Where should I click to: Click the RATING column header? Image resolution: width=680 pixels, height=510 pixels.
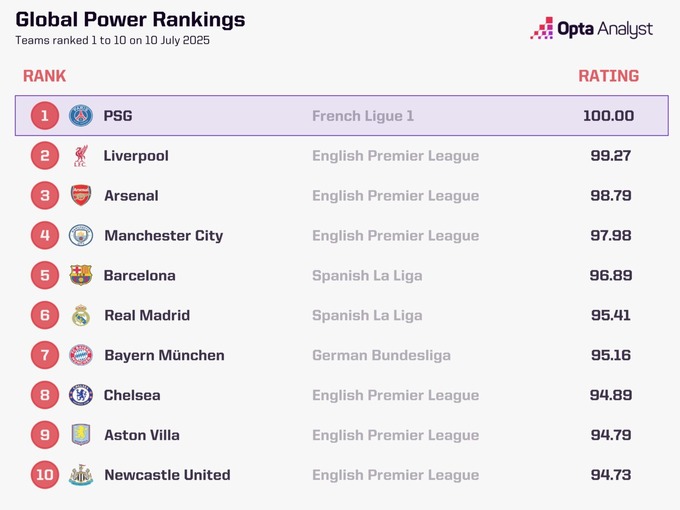click(608, 76)
